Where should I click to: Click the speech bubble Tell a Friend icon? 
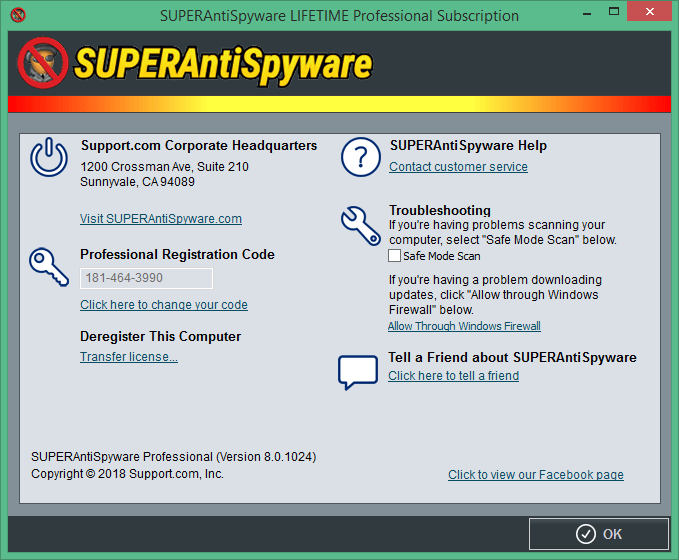[x=358, y=372]
